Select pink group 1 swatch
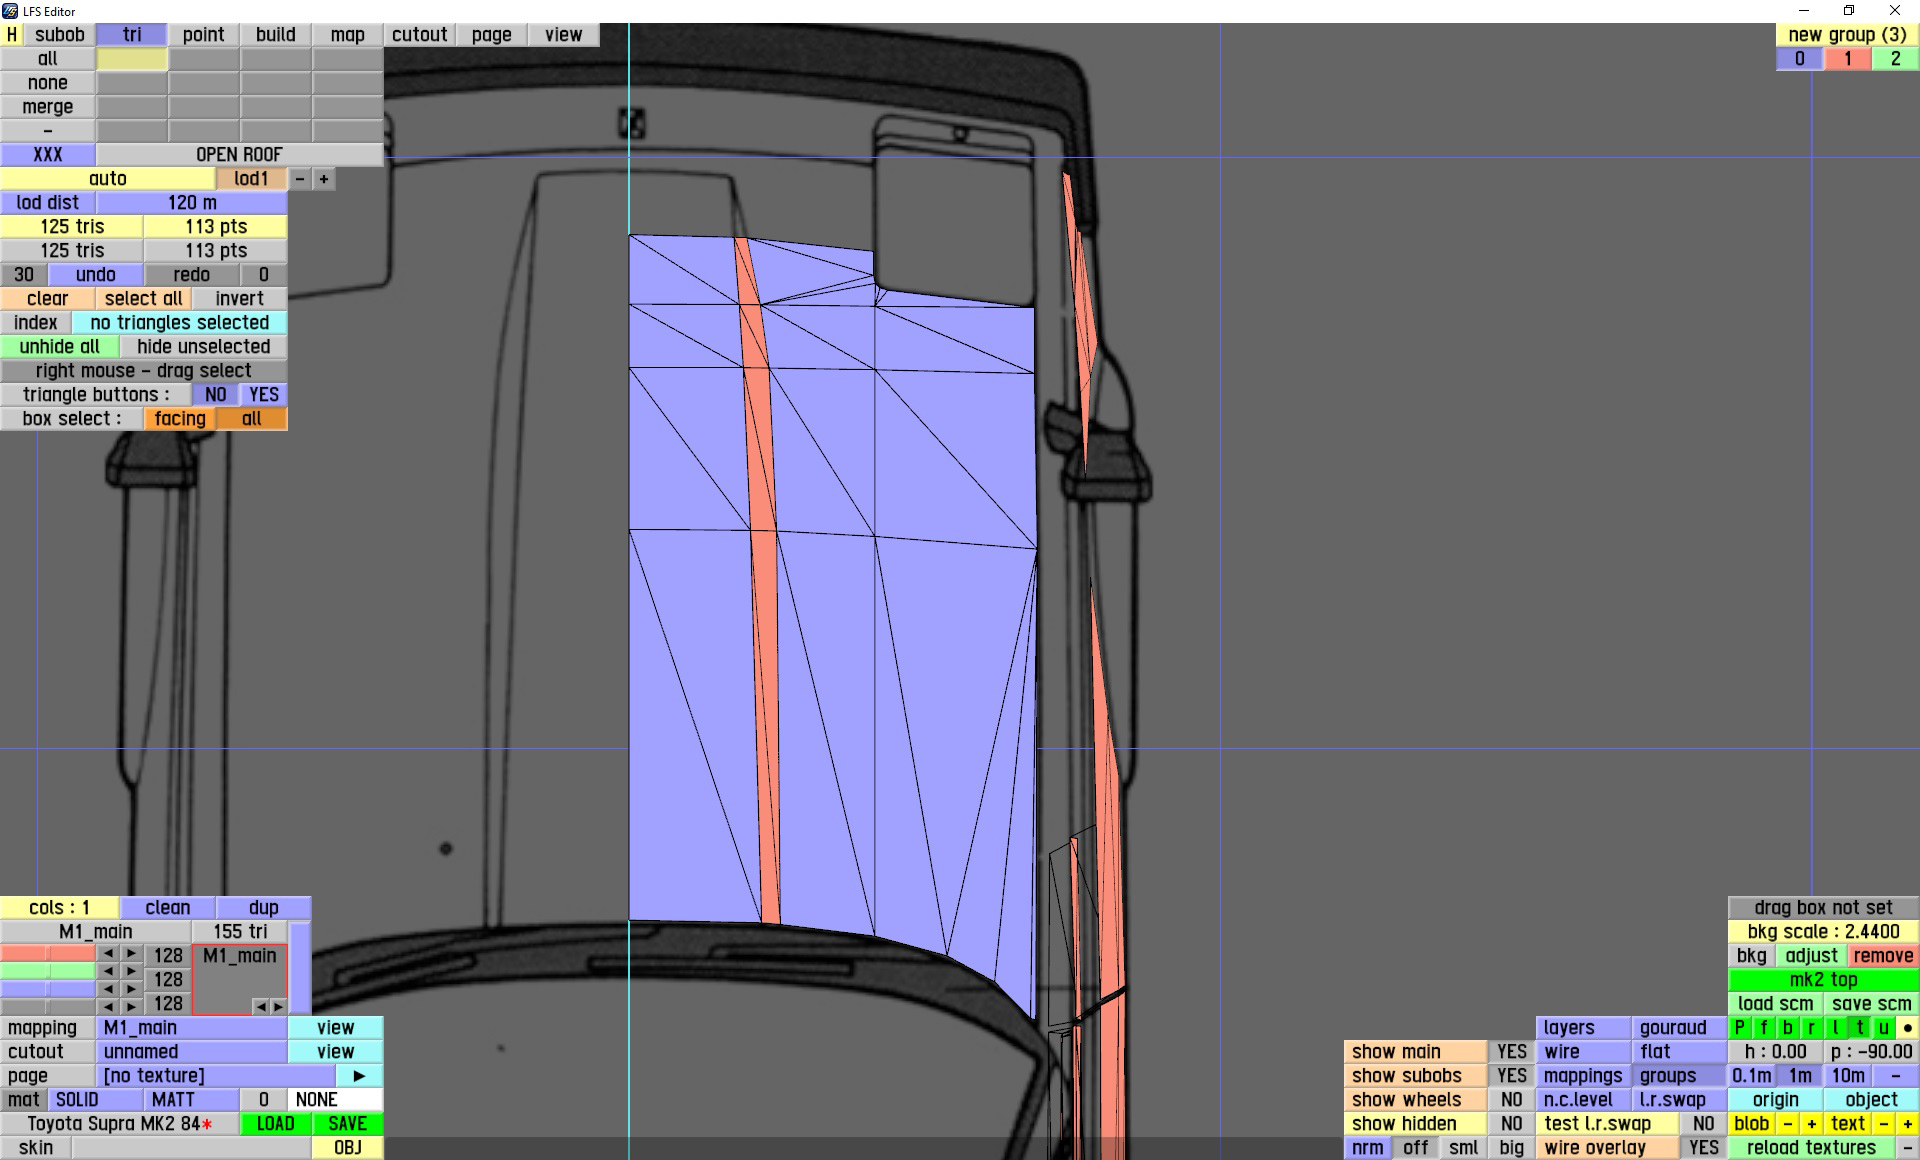The image size is (1920, 1160). click(1847, 59)
